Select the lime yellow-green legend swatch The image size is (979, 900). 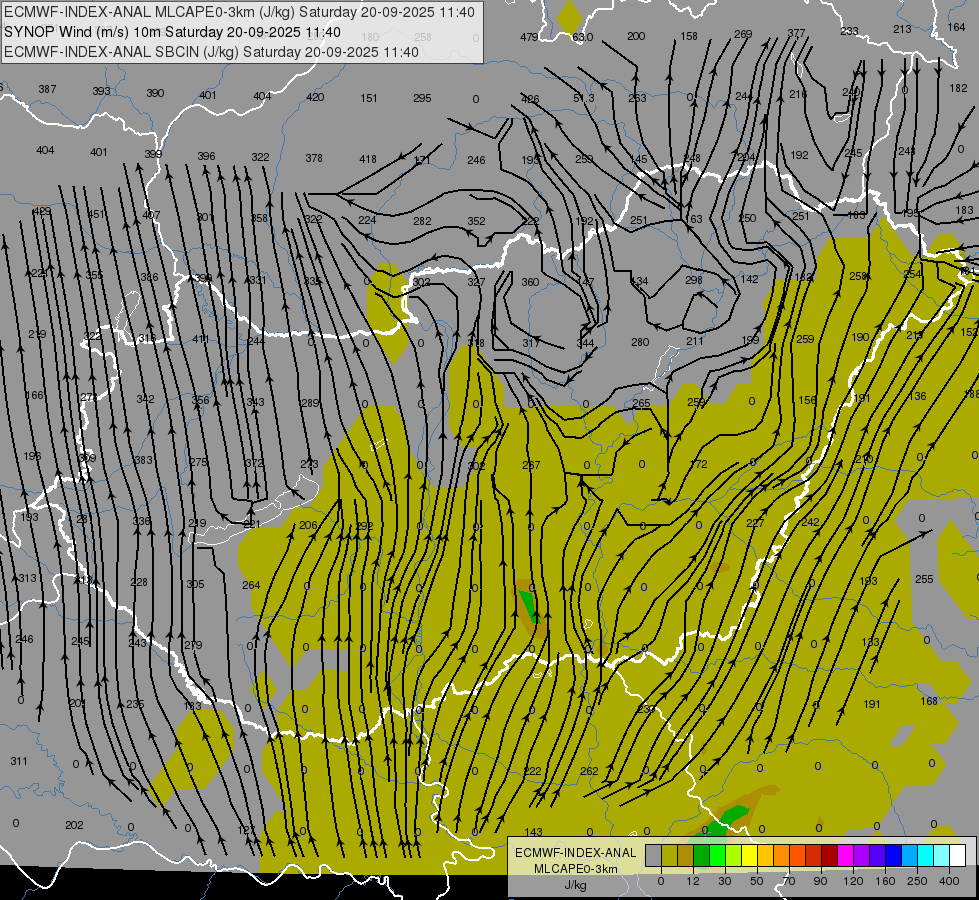[734, 855]
